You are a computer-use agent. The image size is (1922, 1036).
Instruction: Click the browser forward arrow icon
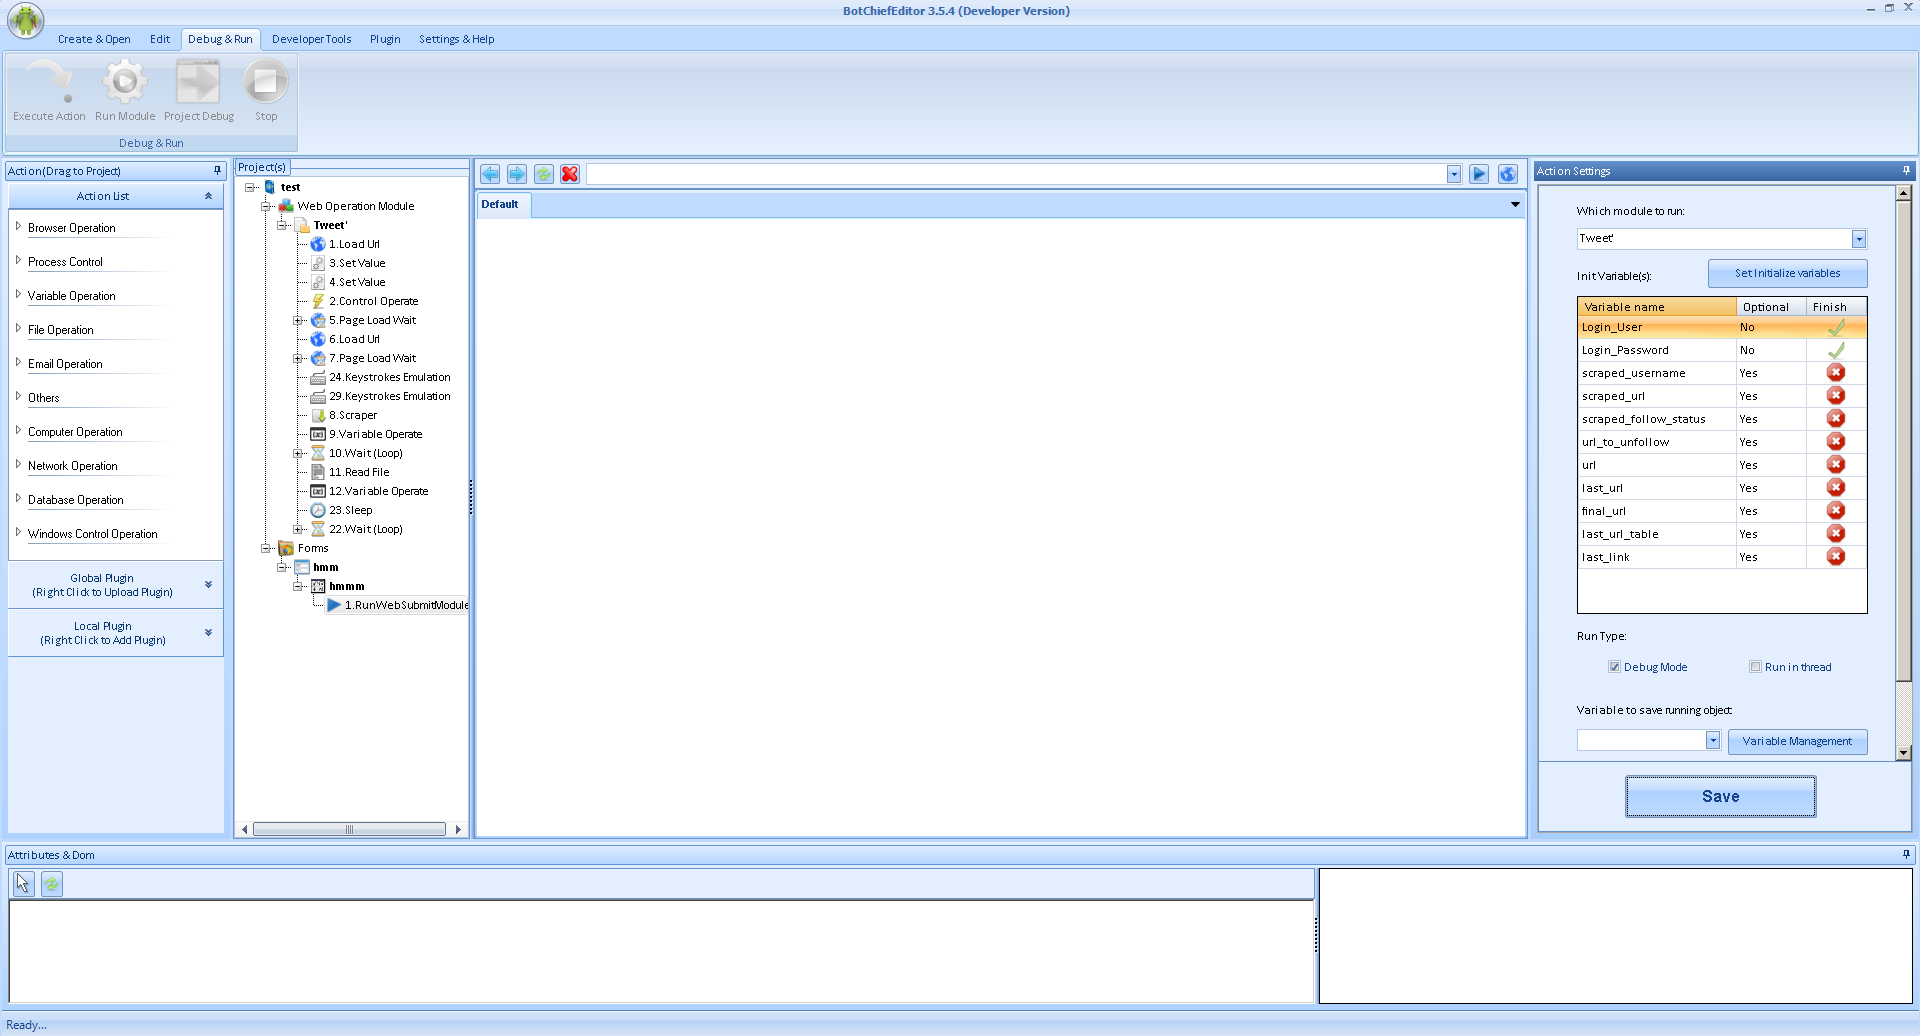pos(517,174)
